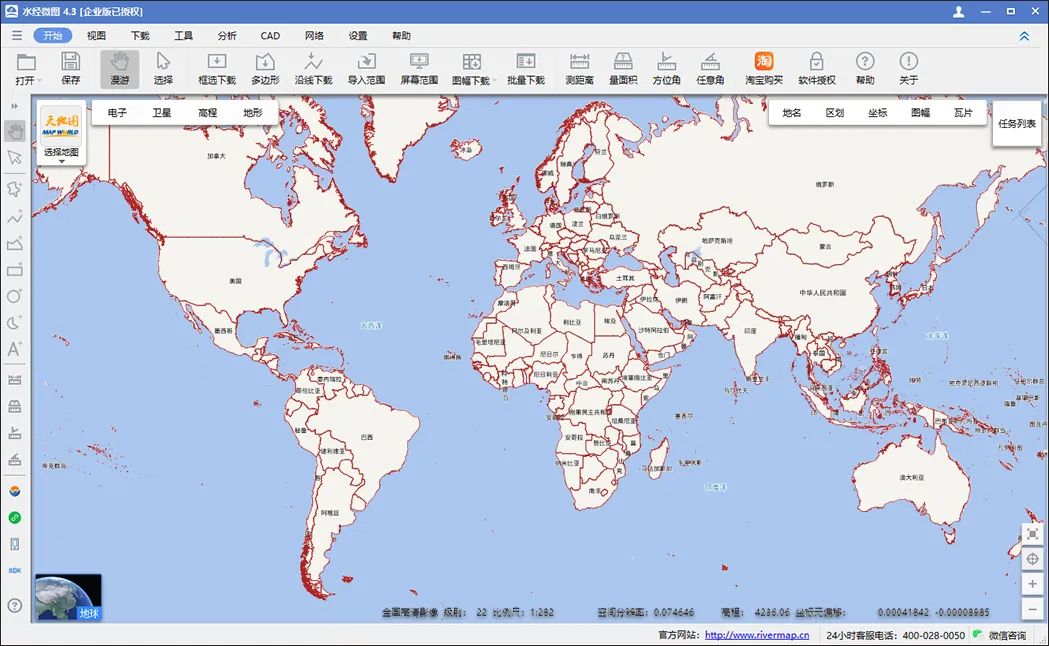The height and width of the screenshot is (646, 1049).
Task: Open the 视图 menu tab
Action: click(x=96, y=35)
